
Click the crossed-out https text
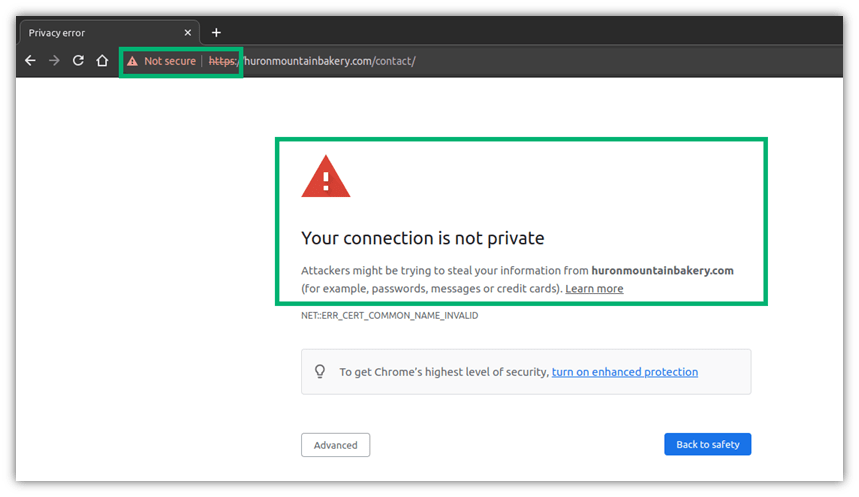pyautogui.click(x=223, y=61)
